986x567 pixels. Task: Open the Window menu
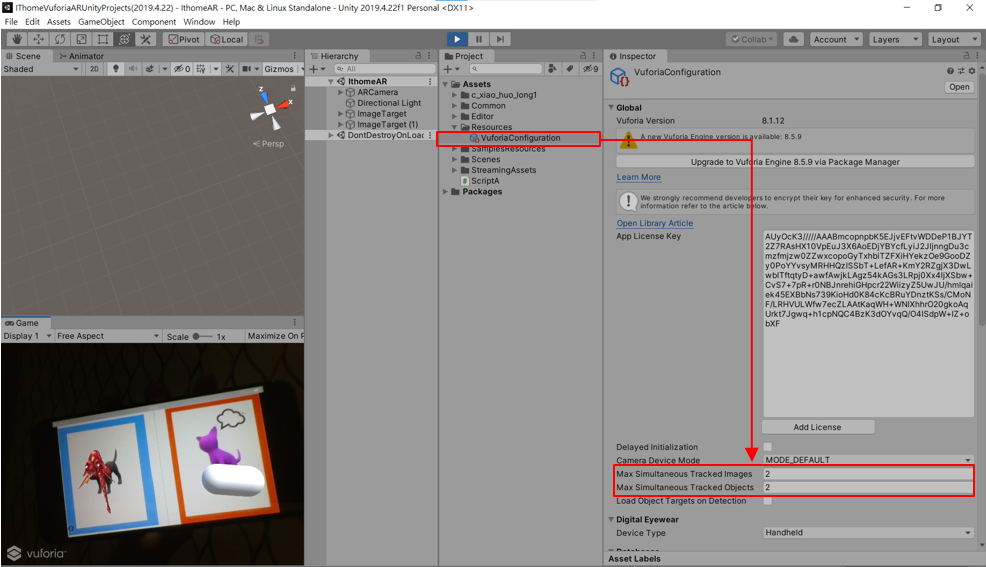tap(199, 21)
